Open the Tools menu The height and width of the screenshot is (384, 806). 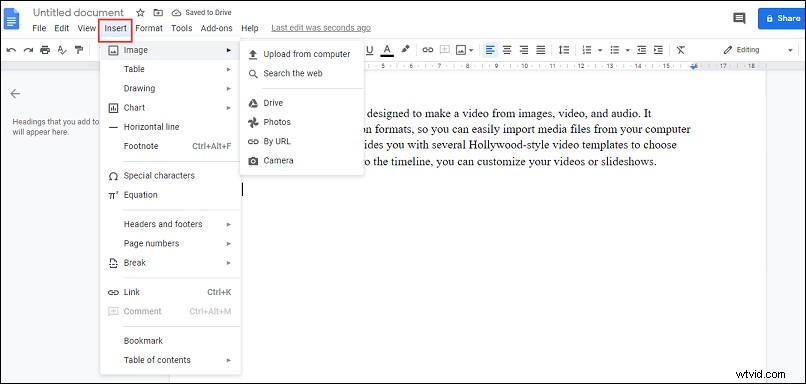pos(181,28)
